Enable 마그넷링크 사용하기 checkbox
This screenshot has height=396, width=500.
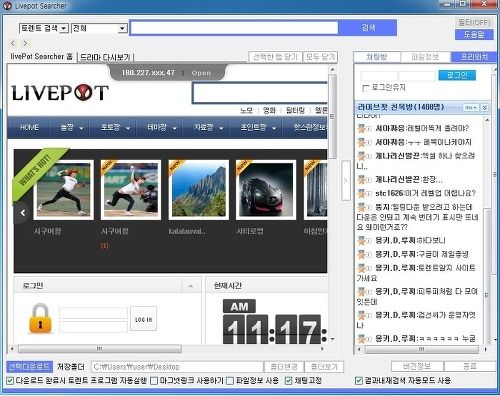(154, 381)
